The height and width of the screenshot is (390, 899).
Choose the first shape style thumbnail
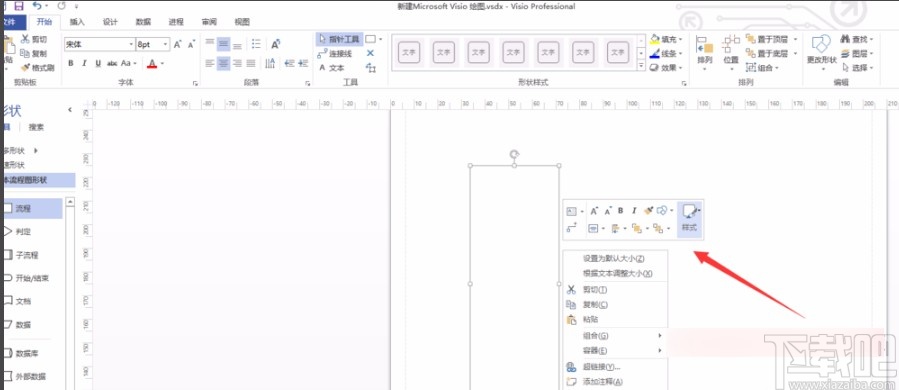click(409, 53)
